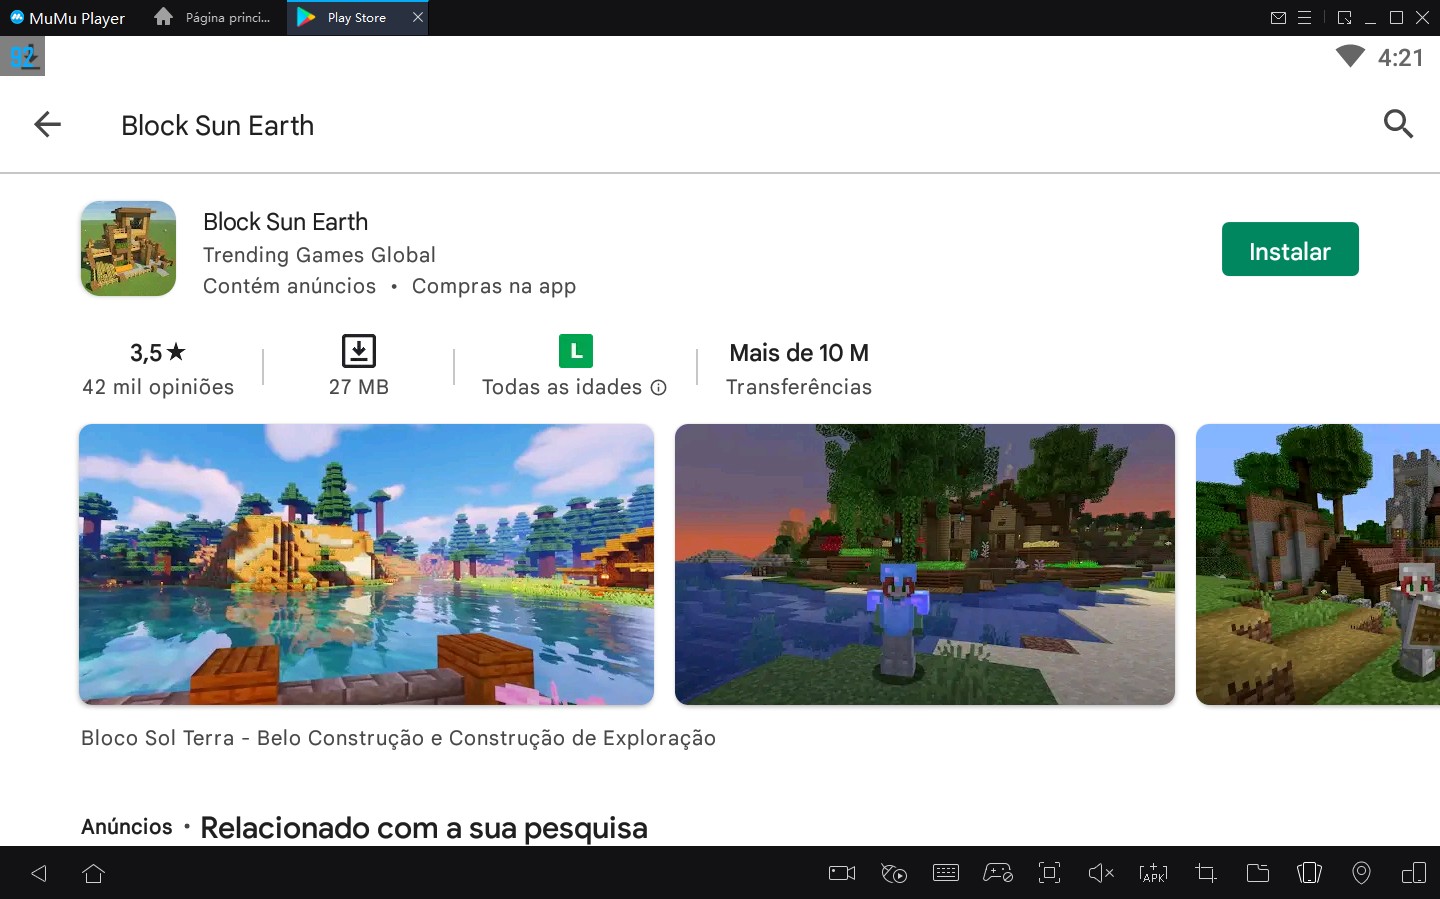Open the gamepad settings icon

click(998, 873)
